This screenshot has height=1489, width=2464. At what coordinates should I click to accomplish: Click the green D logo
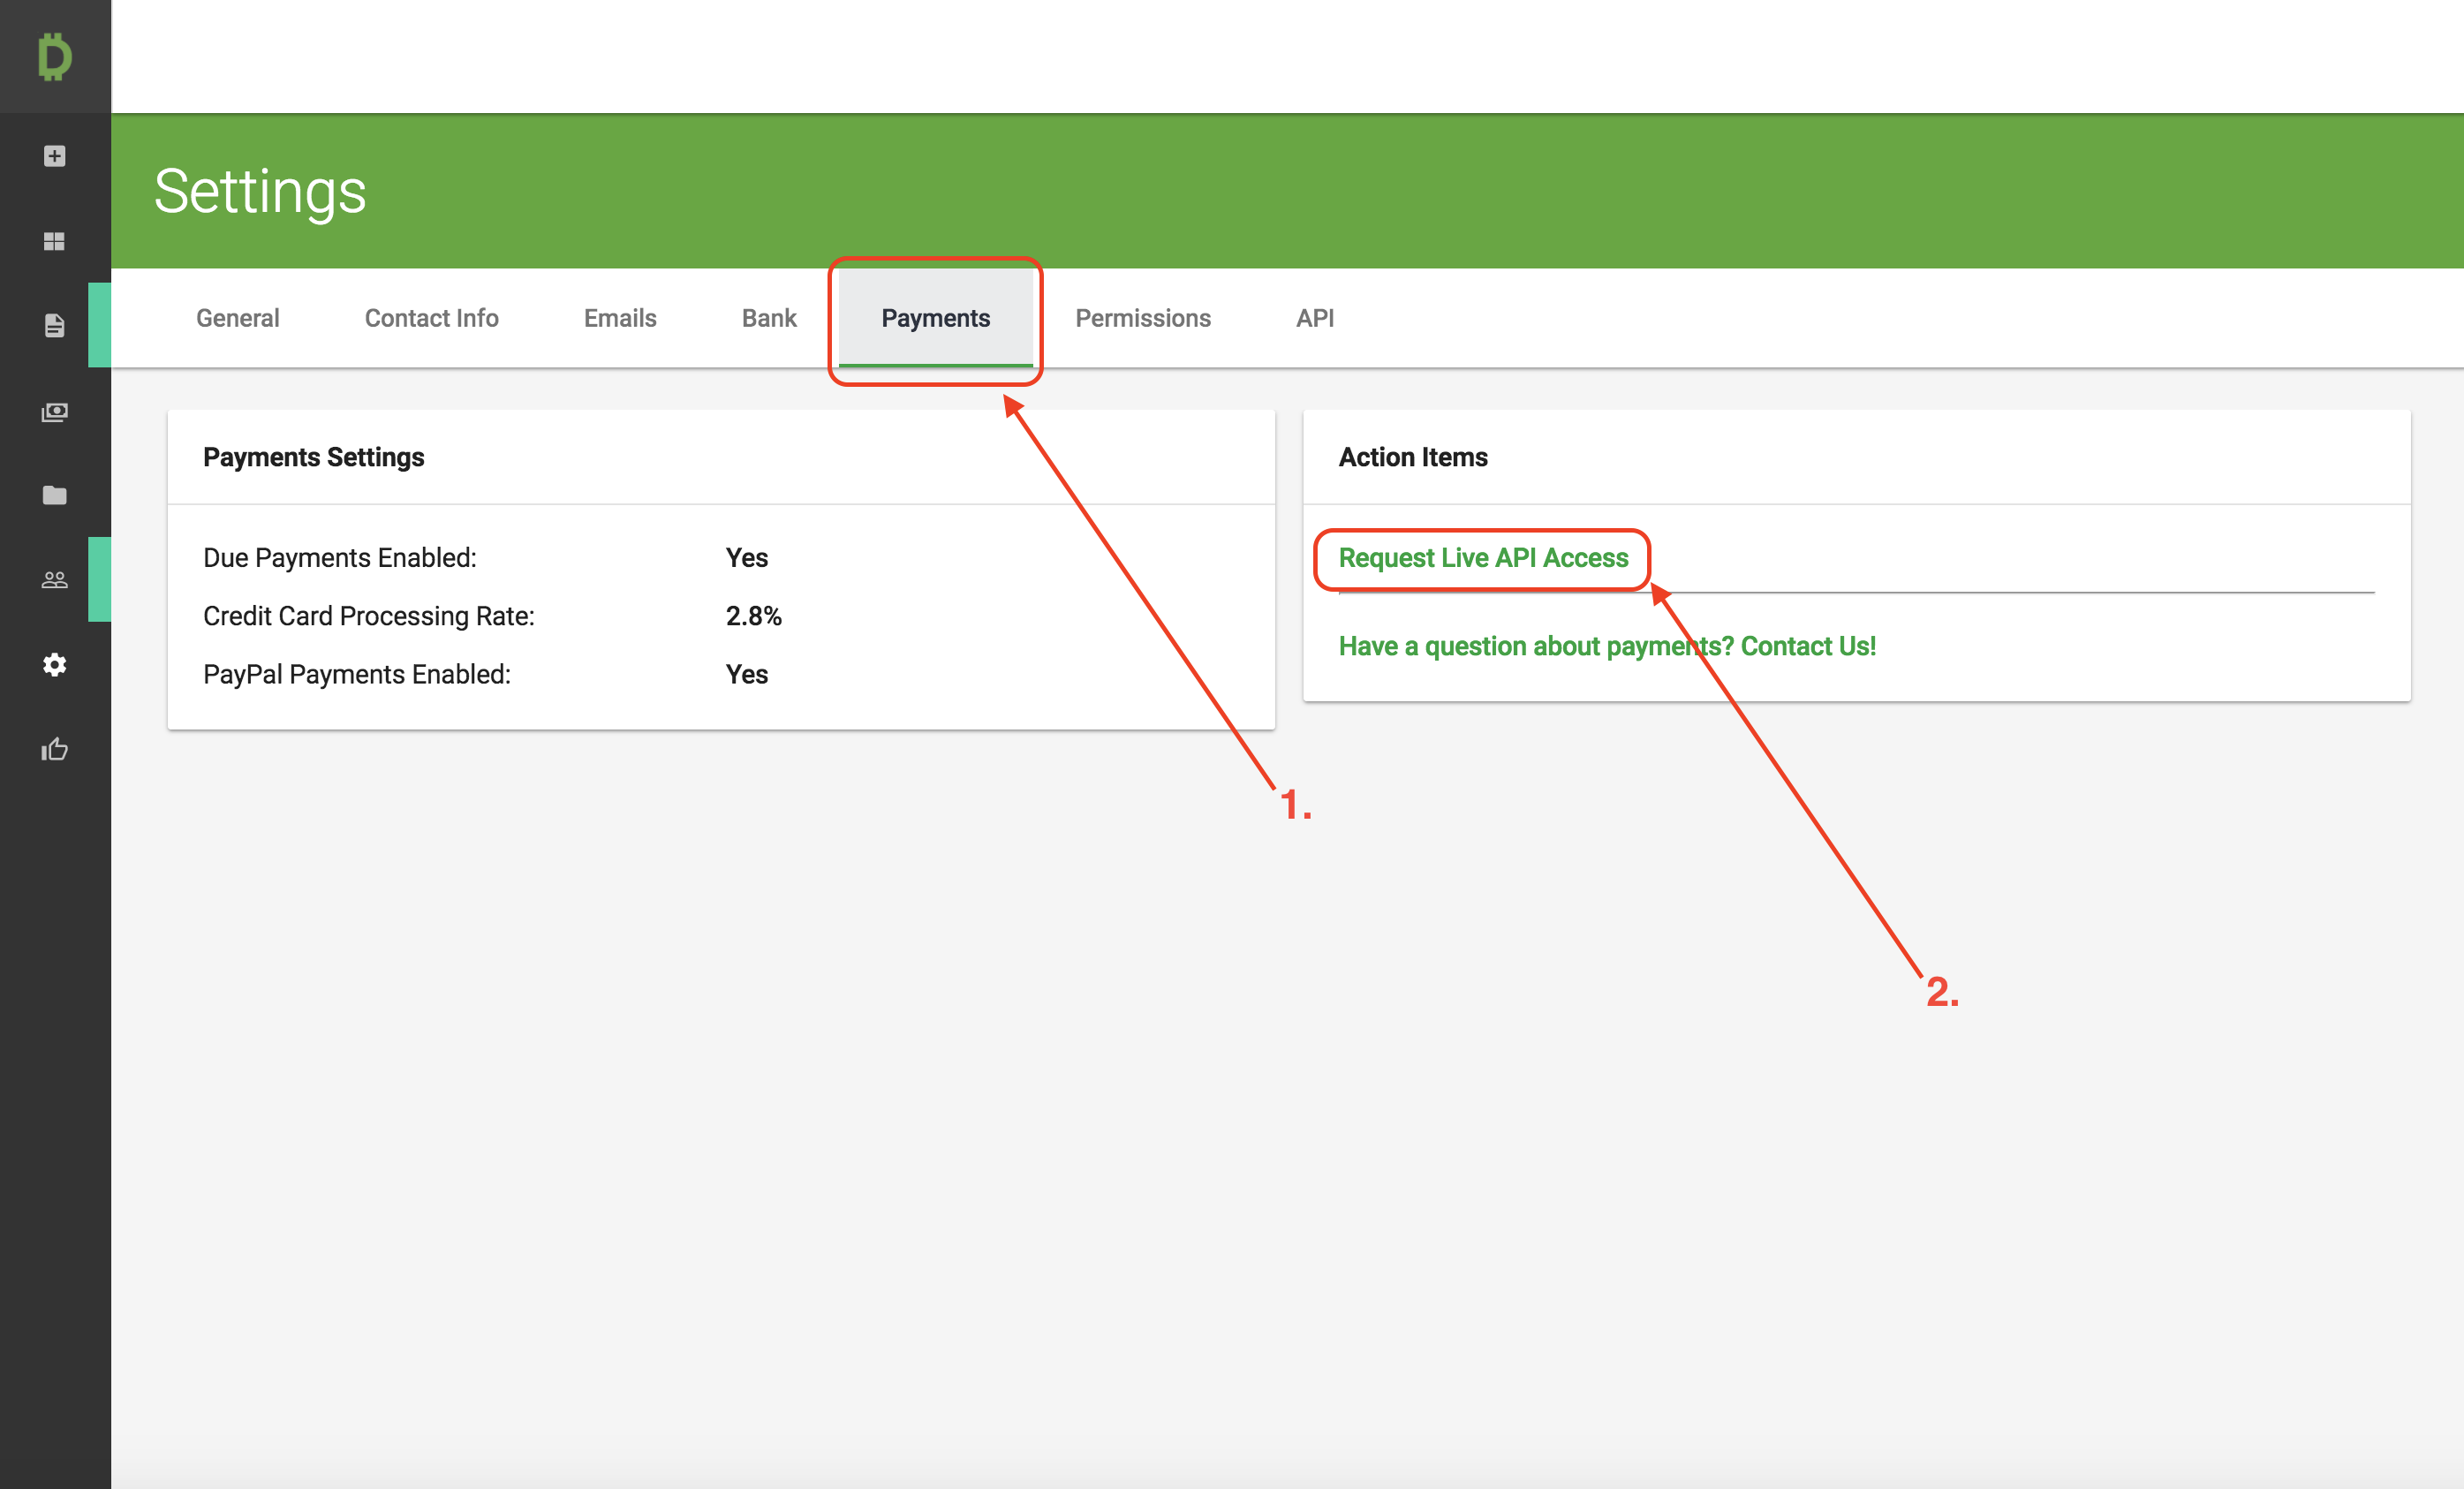(55, 57)
